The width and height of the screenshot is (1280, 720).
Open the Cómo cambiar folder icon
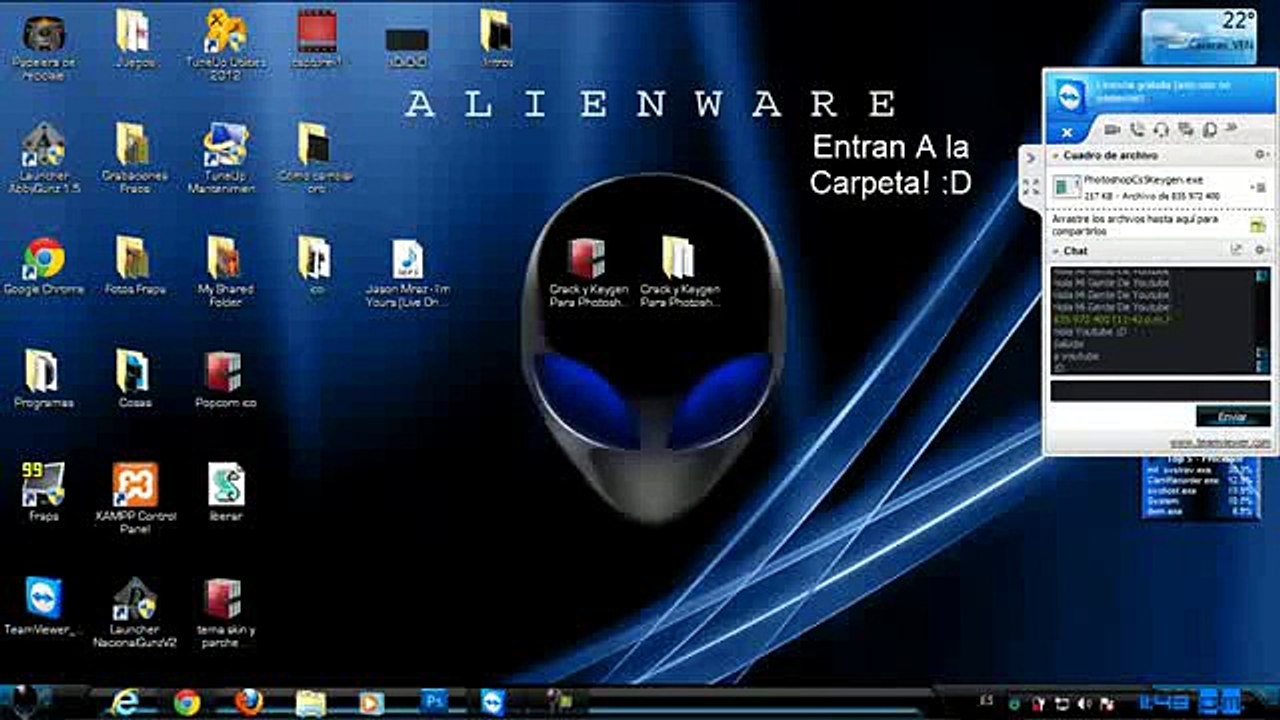point(315,158)
